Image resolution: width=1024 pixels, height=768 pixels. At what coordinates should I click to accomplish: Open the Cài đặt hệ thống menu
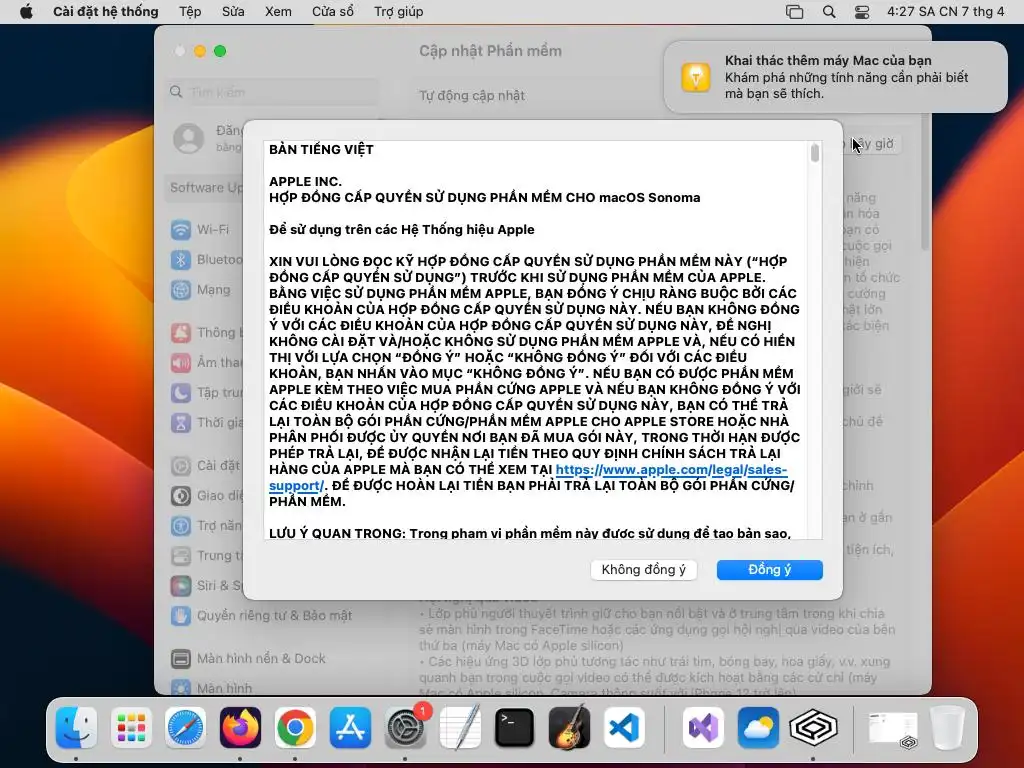point(105,12)
